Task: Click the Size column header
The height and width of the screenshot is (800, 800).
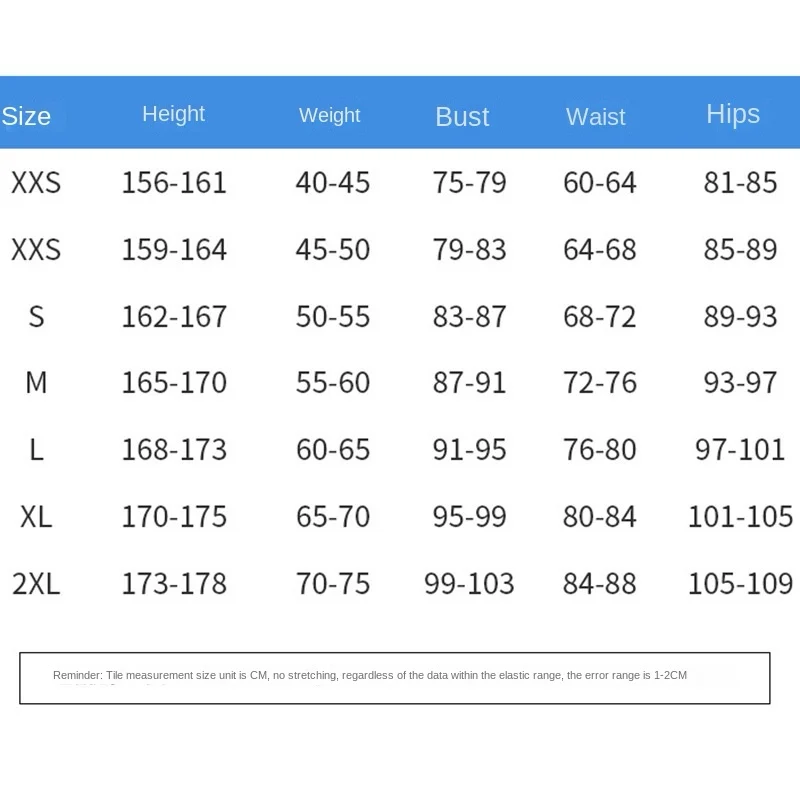Action: tap(26, 116)
